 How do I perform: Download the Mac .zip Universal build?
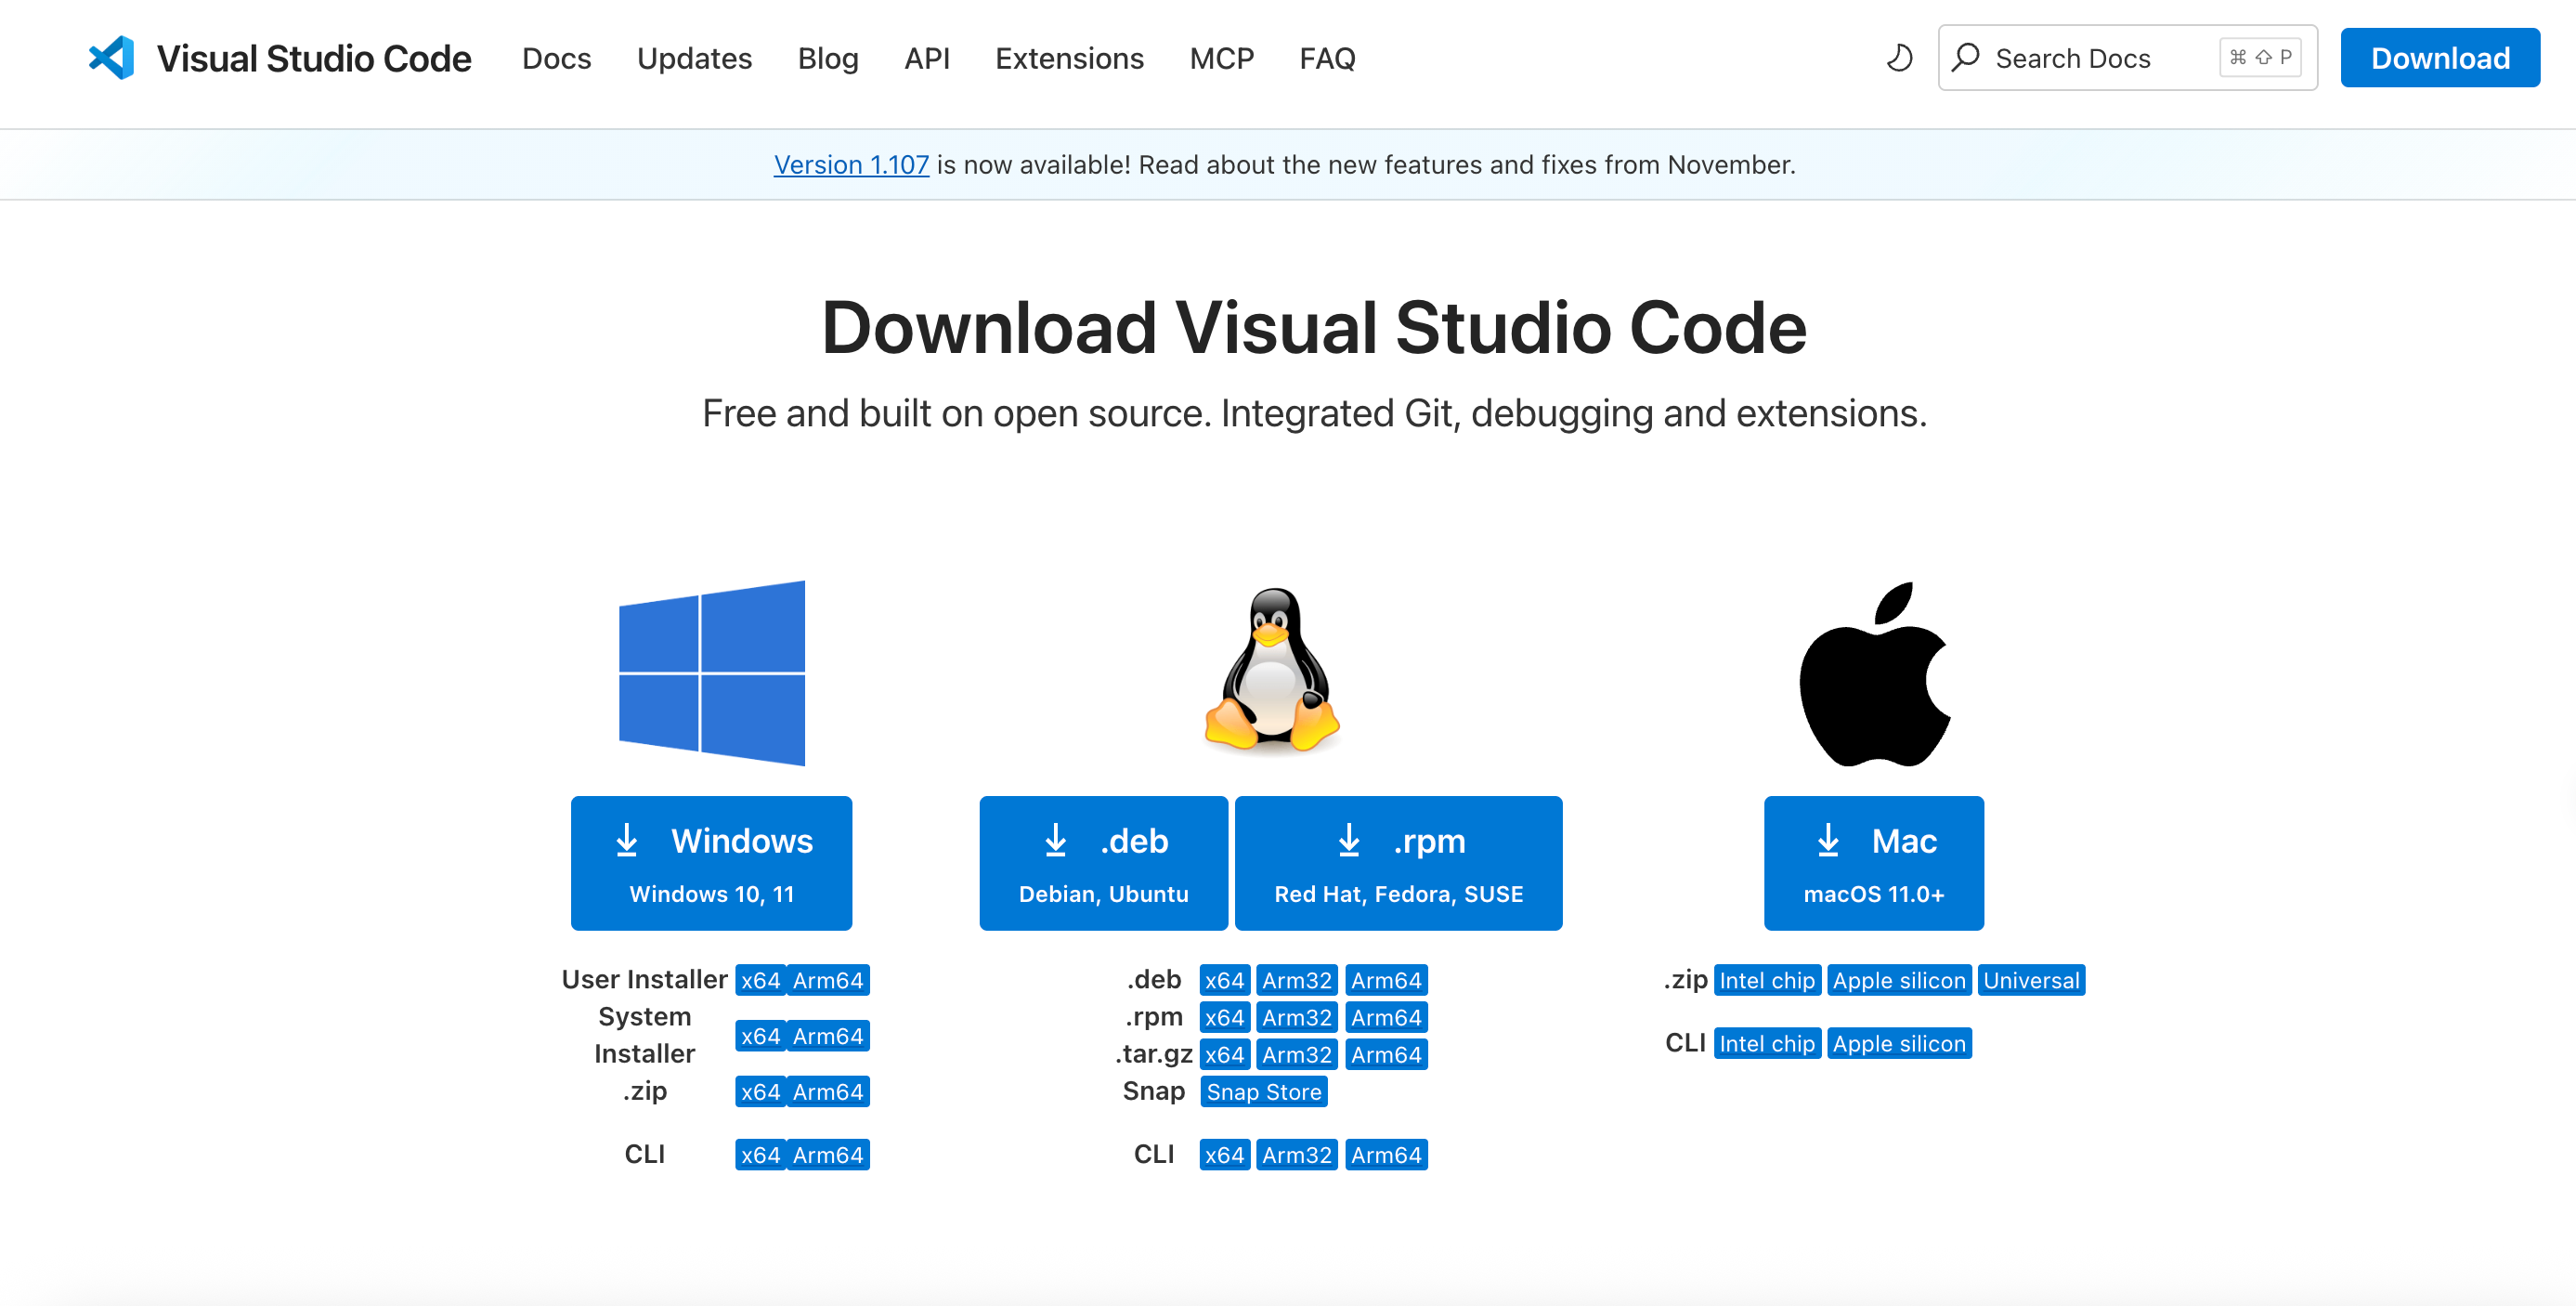pyautogui.click(x=2031, y=980)
